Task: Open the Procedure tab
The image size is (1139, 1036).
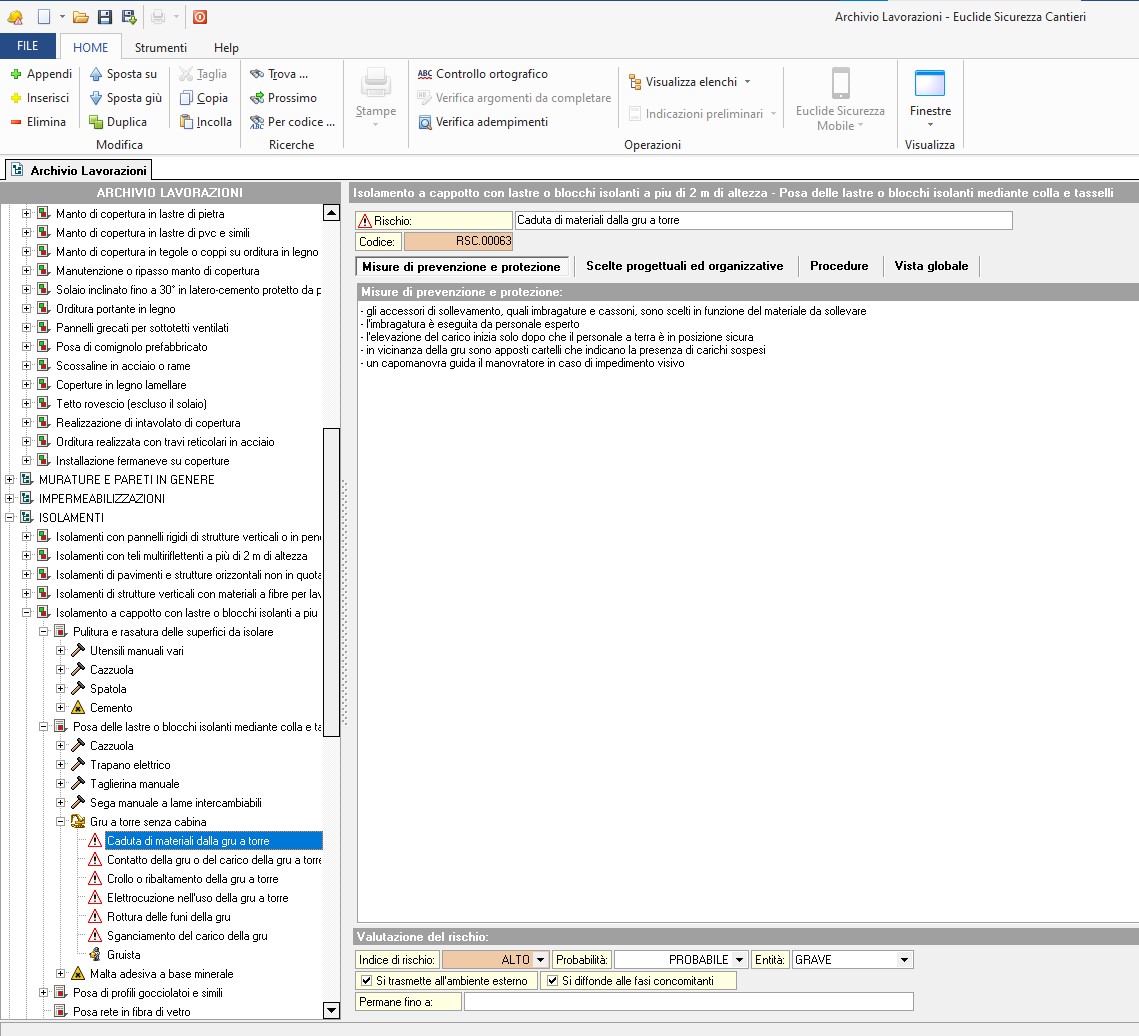Action: pyautogui.click(x=839, y=266)
